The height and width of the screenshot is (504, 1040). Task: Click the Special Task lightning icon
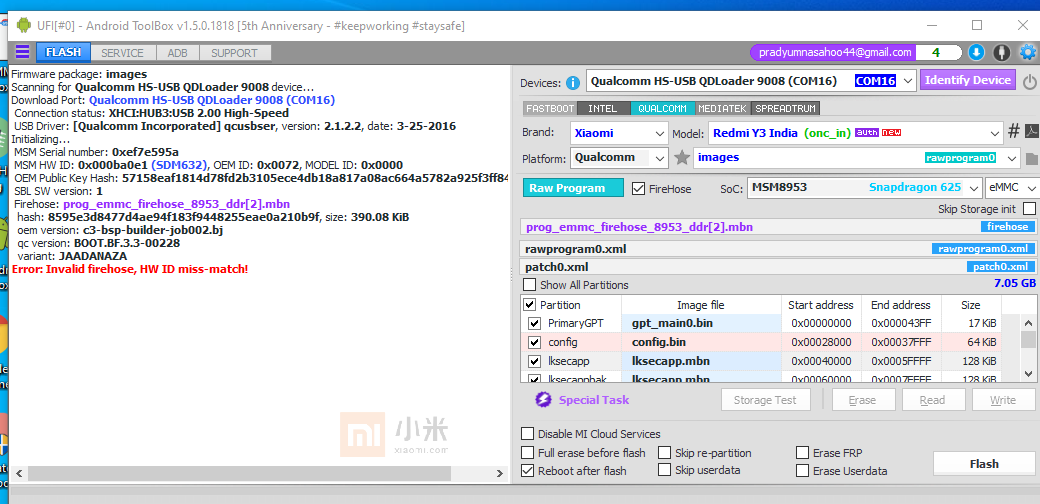[543, 400]
